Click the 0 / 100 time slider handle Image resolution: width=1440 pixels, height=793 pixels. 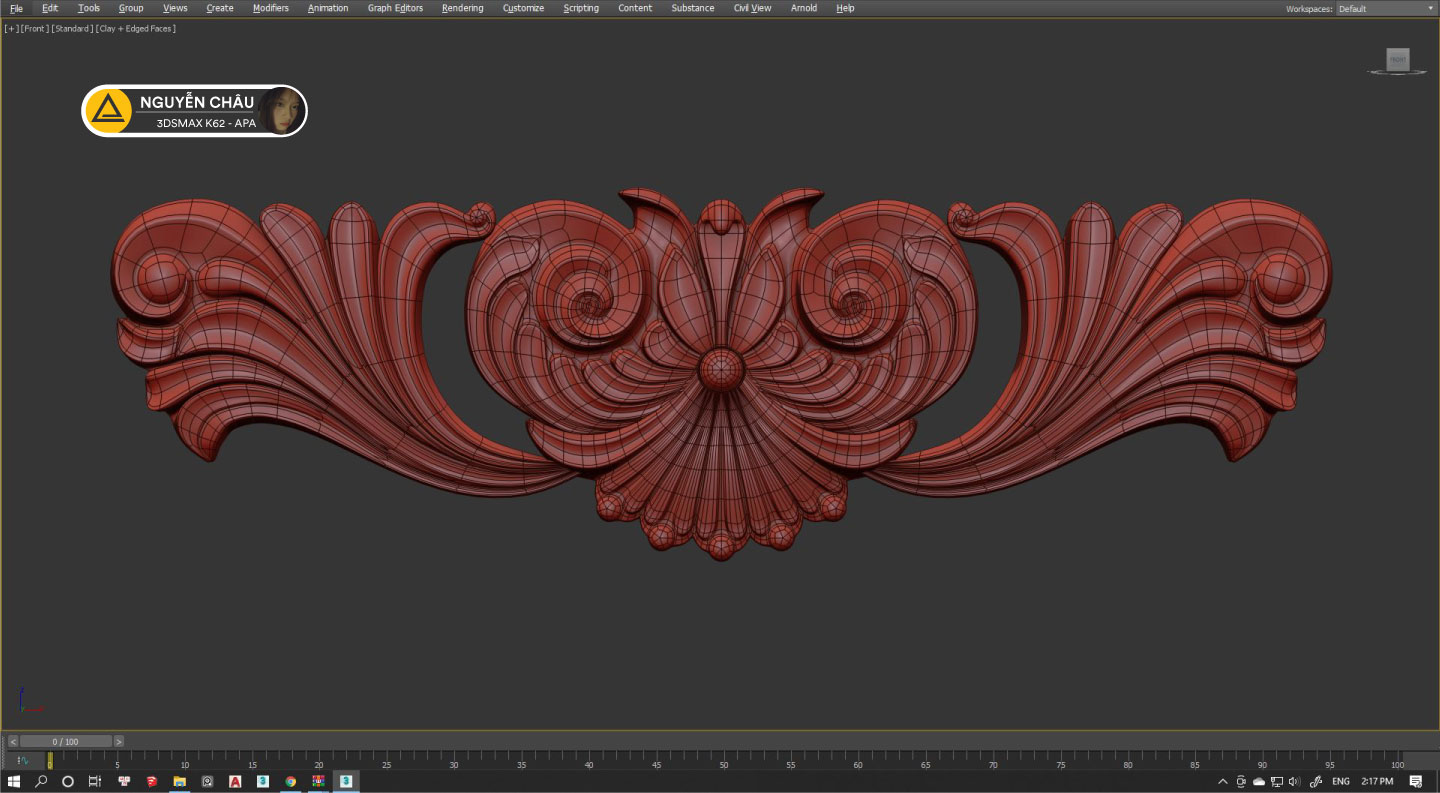(65, 741)
